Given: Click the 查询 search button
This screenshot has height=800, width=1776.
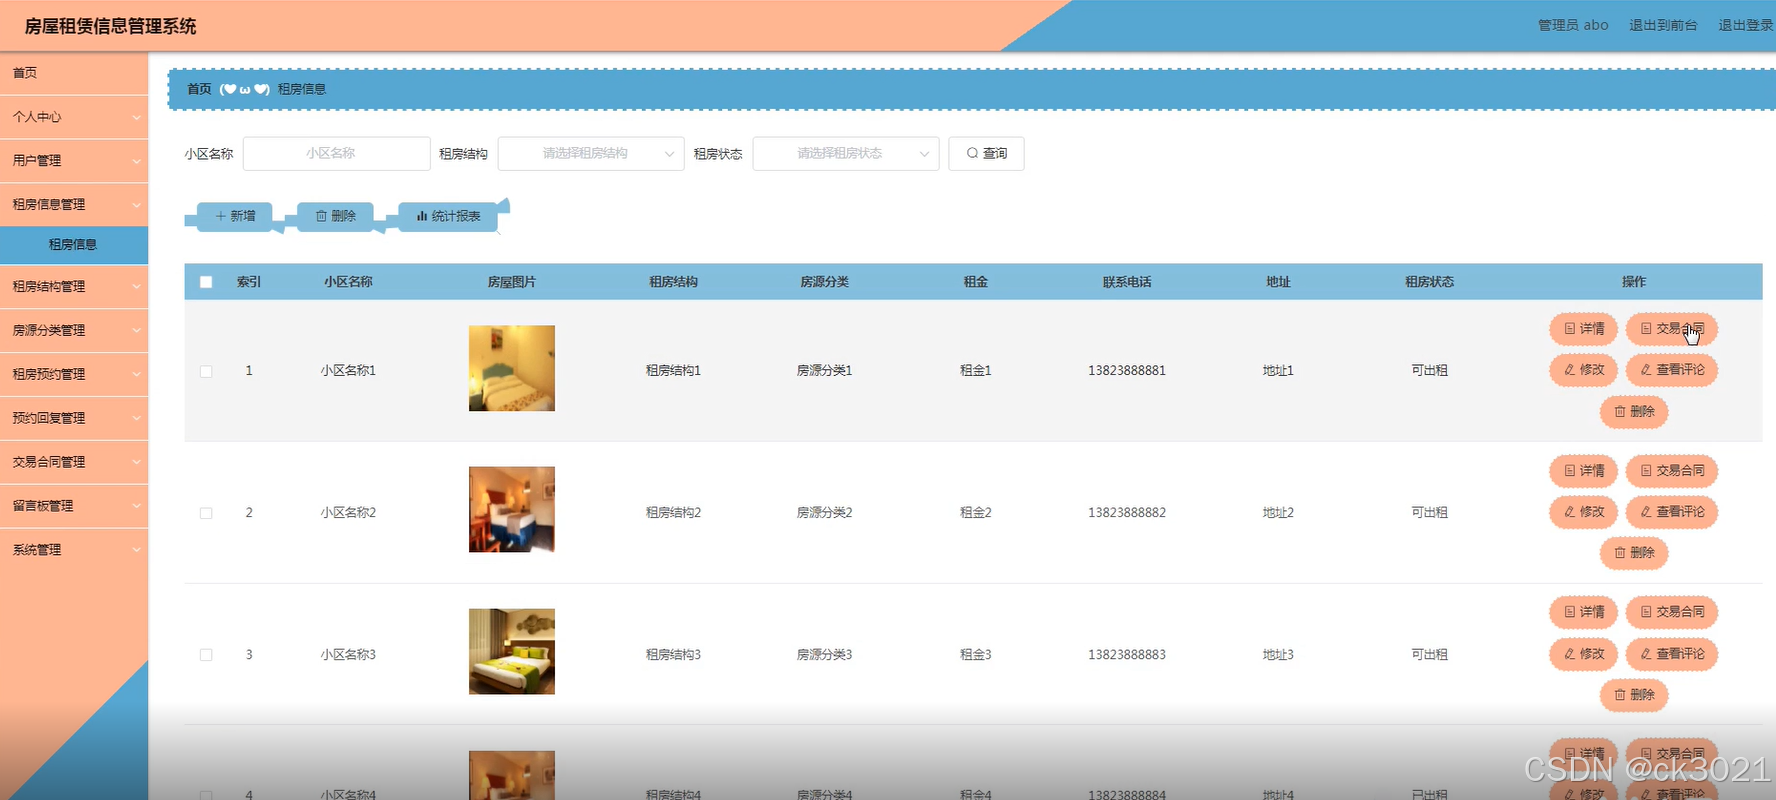Looking at the screenshot, I should (x=986, y=154).
